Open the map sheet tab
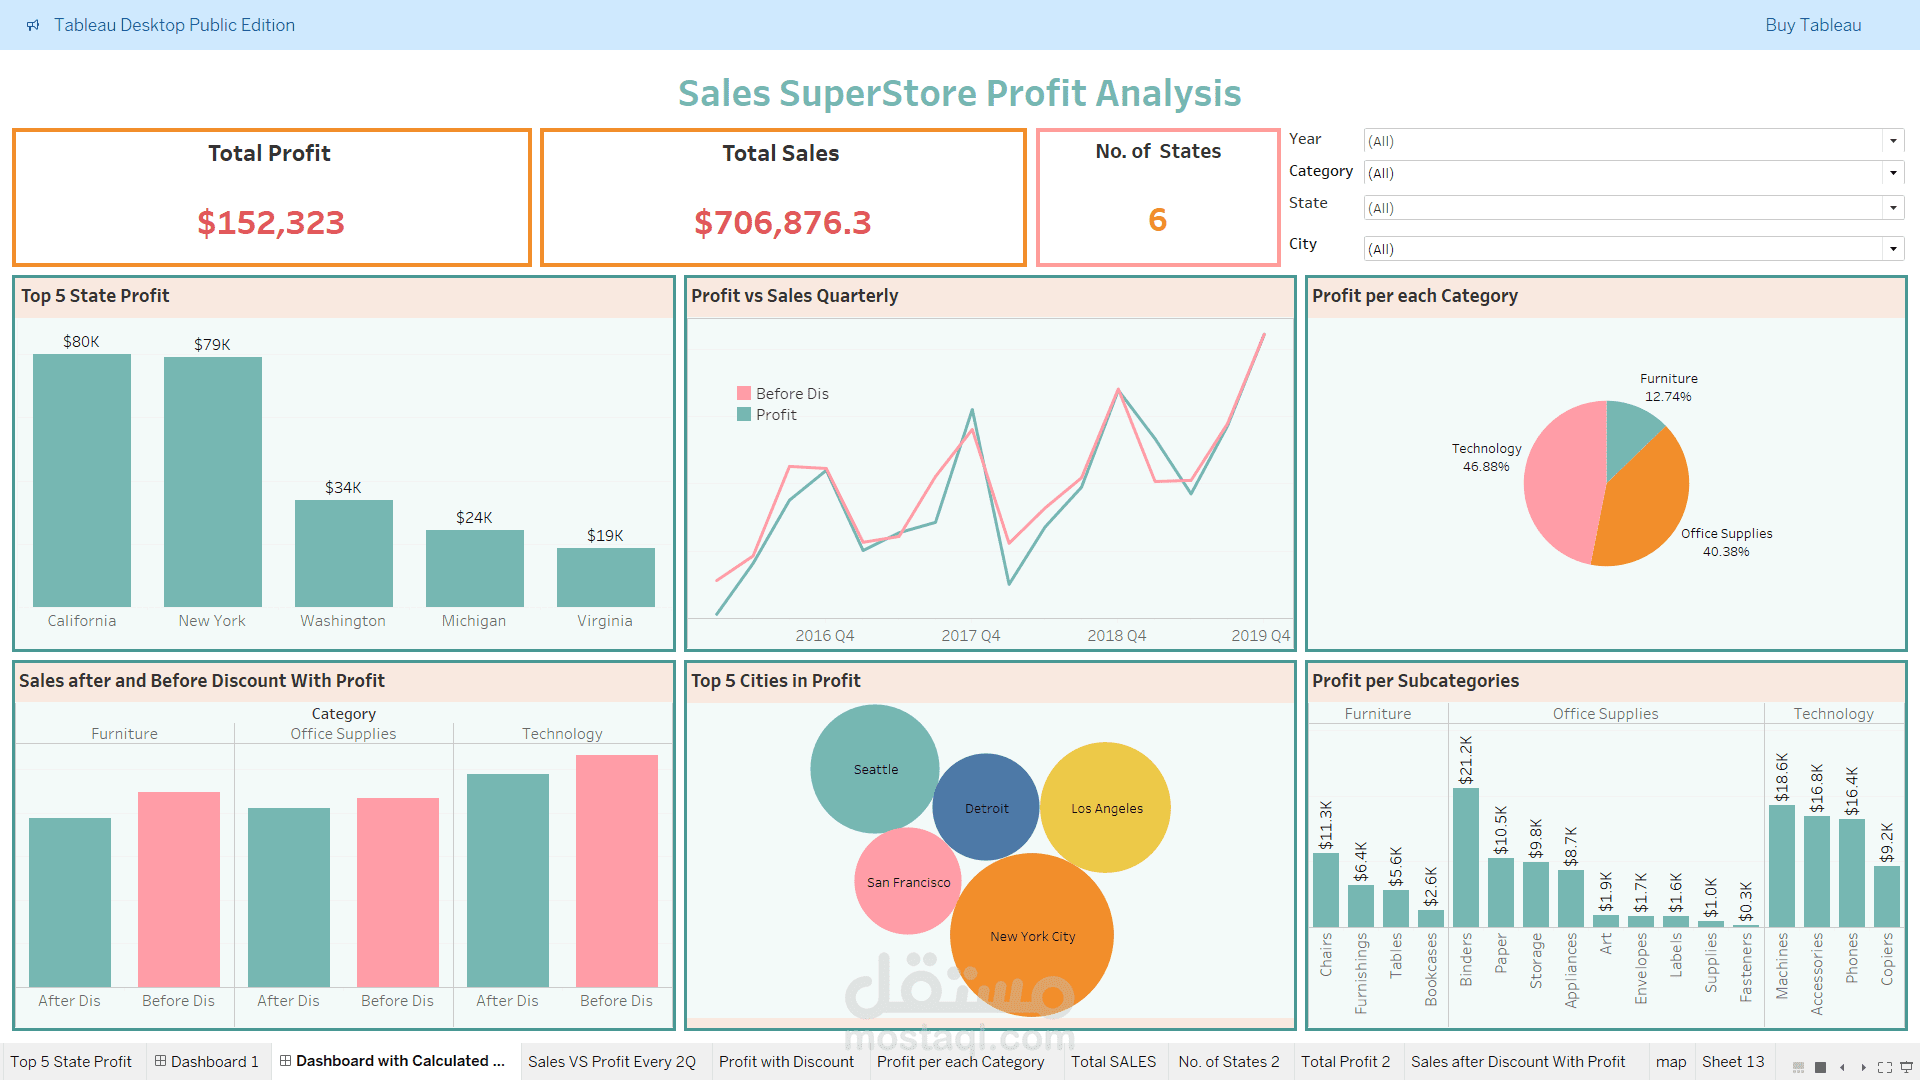The height and width of the screenshot is (1080, 1920). tap(1671, 1061)
